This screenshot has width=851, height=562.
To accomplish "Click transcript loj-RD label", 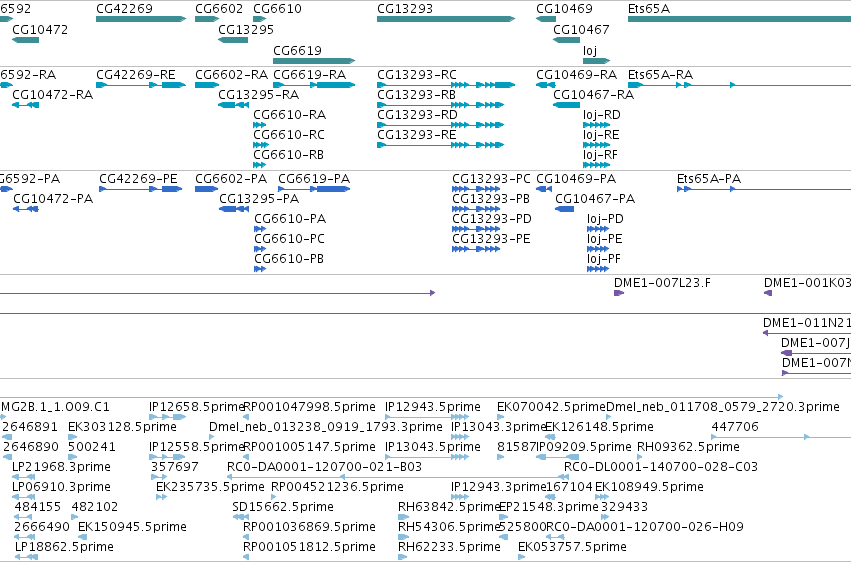I will click(x=602, y=114).
